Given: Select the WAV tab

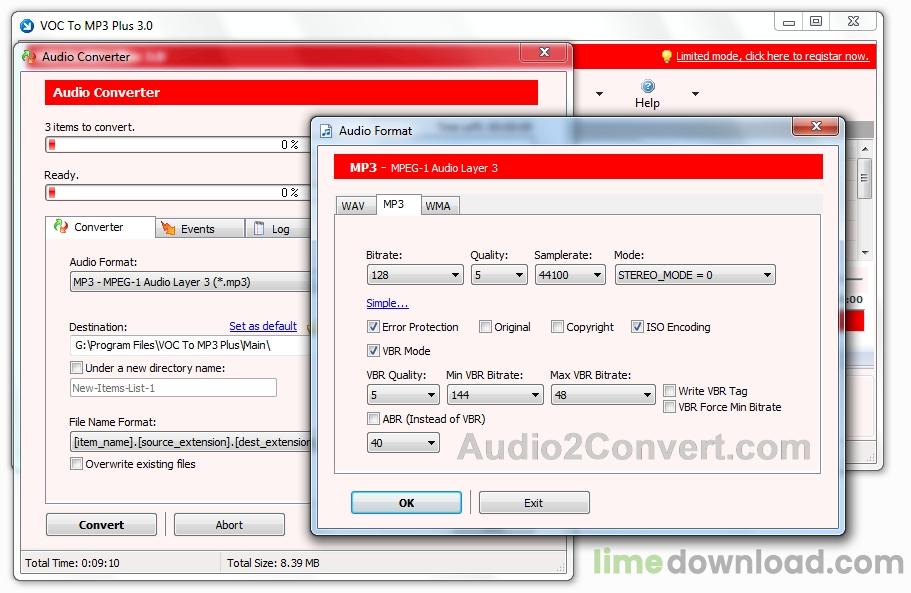Looking at the screenshot, I should coord(354,205).
